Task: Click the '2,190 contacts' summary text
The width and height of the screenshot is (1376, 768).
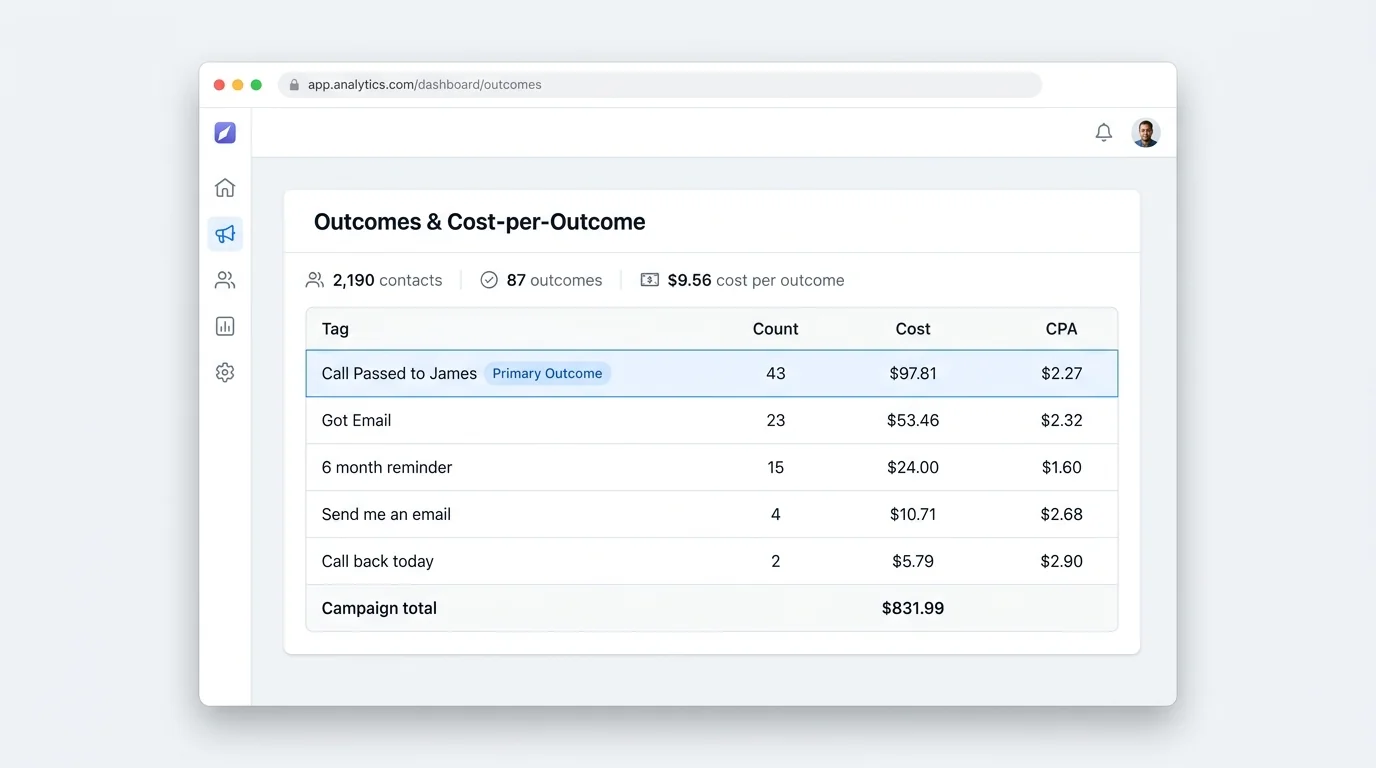Action: click(387, 280)
